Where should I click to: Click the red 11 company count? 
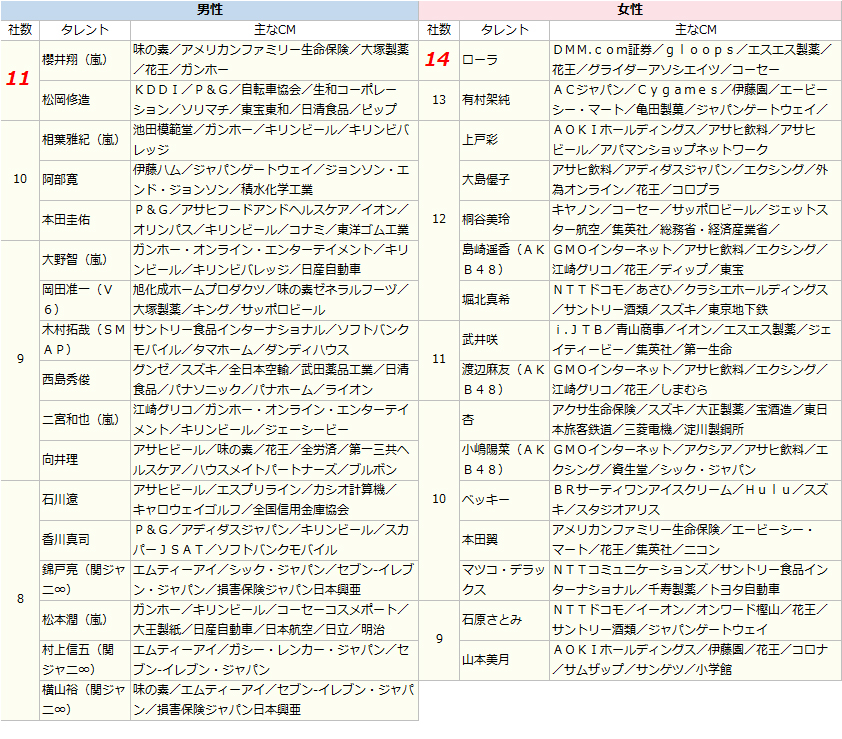(x=18, y=79)
